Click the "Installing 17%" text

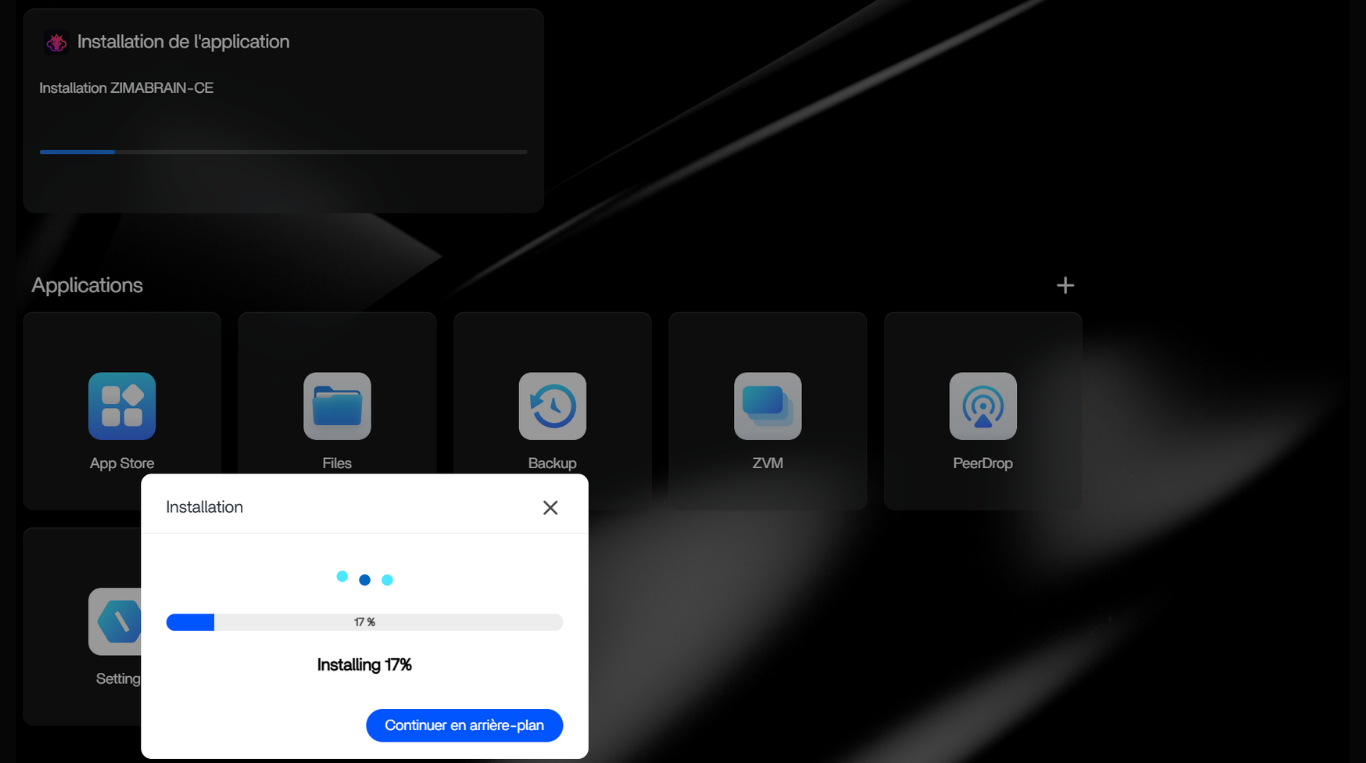364,665
